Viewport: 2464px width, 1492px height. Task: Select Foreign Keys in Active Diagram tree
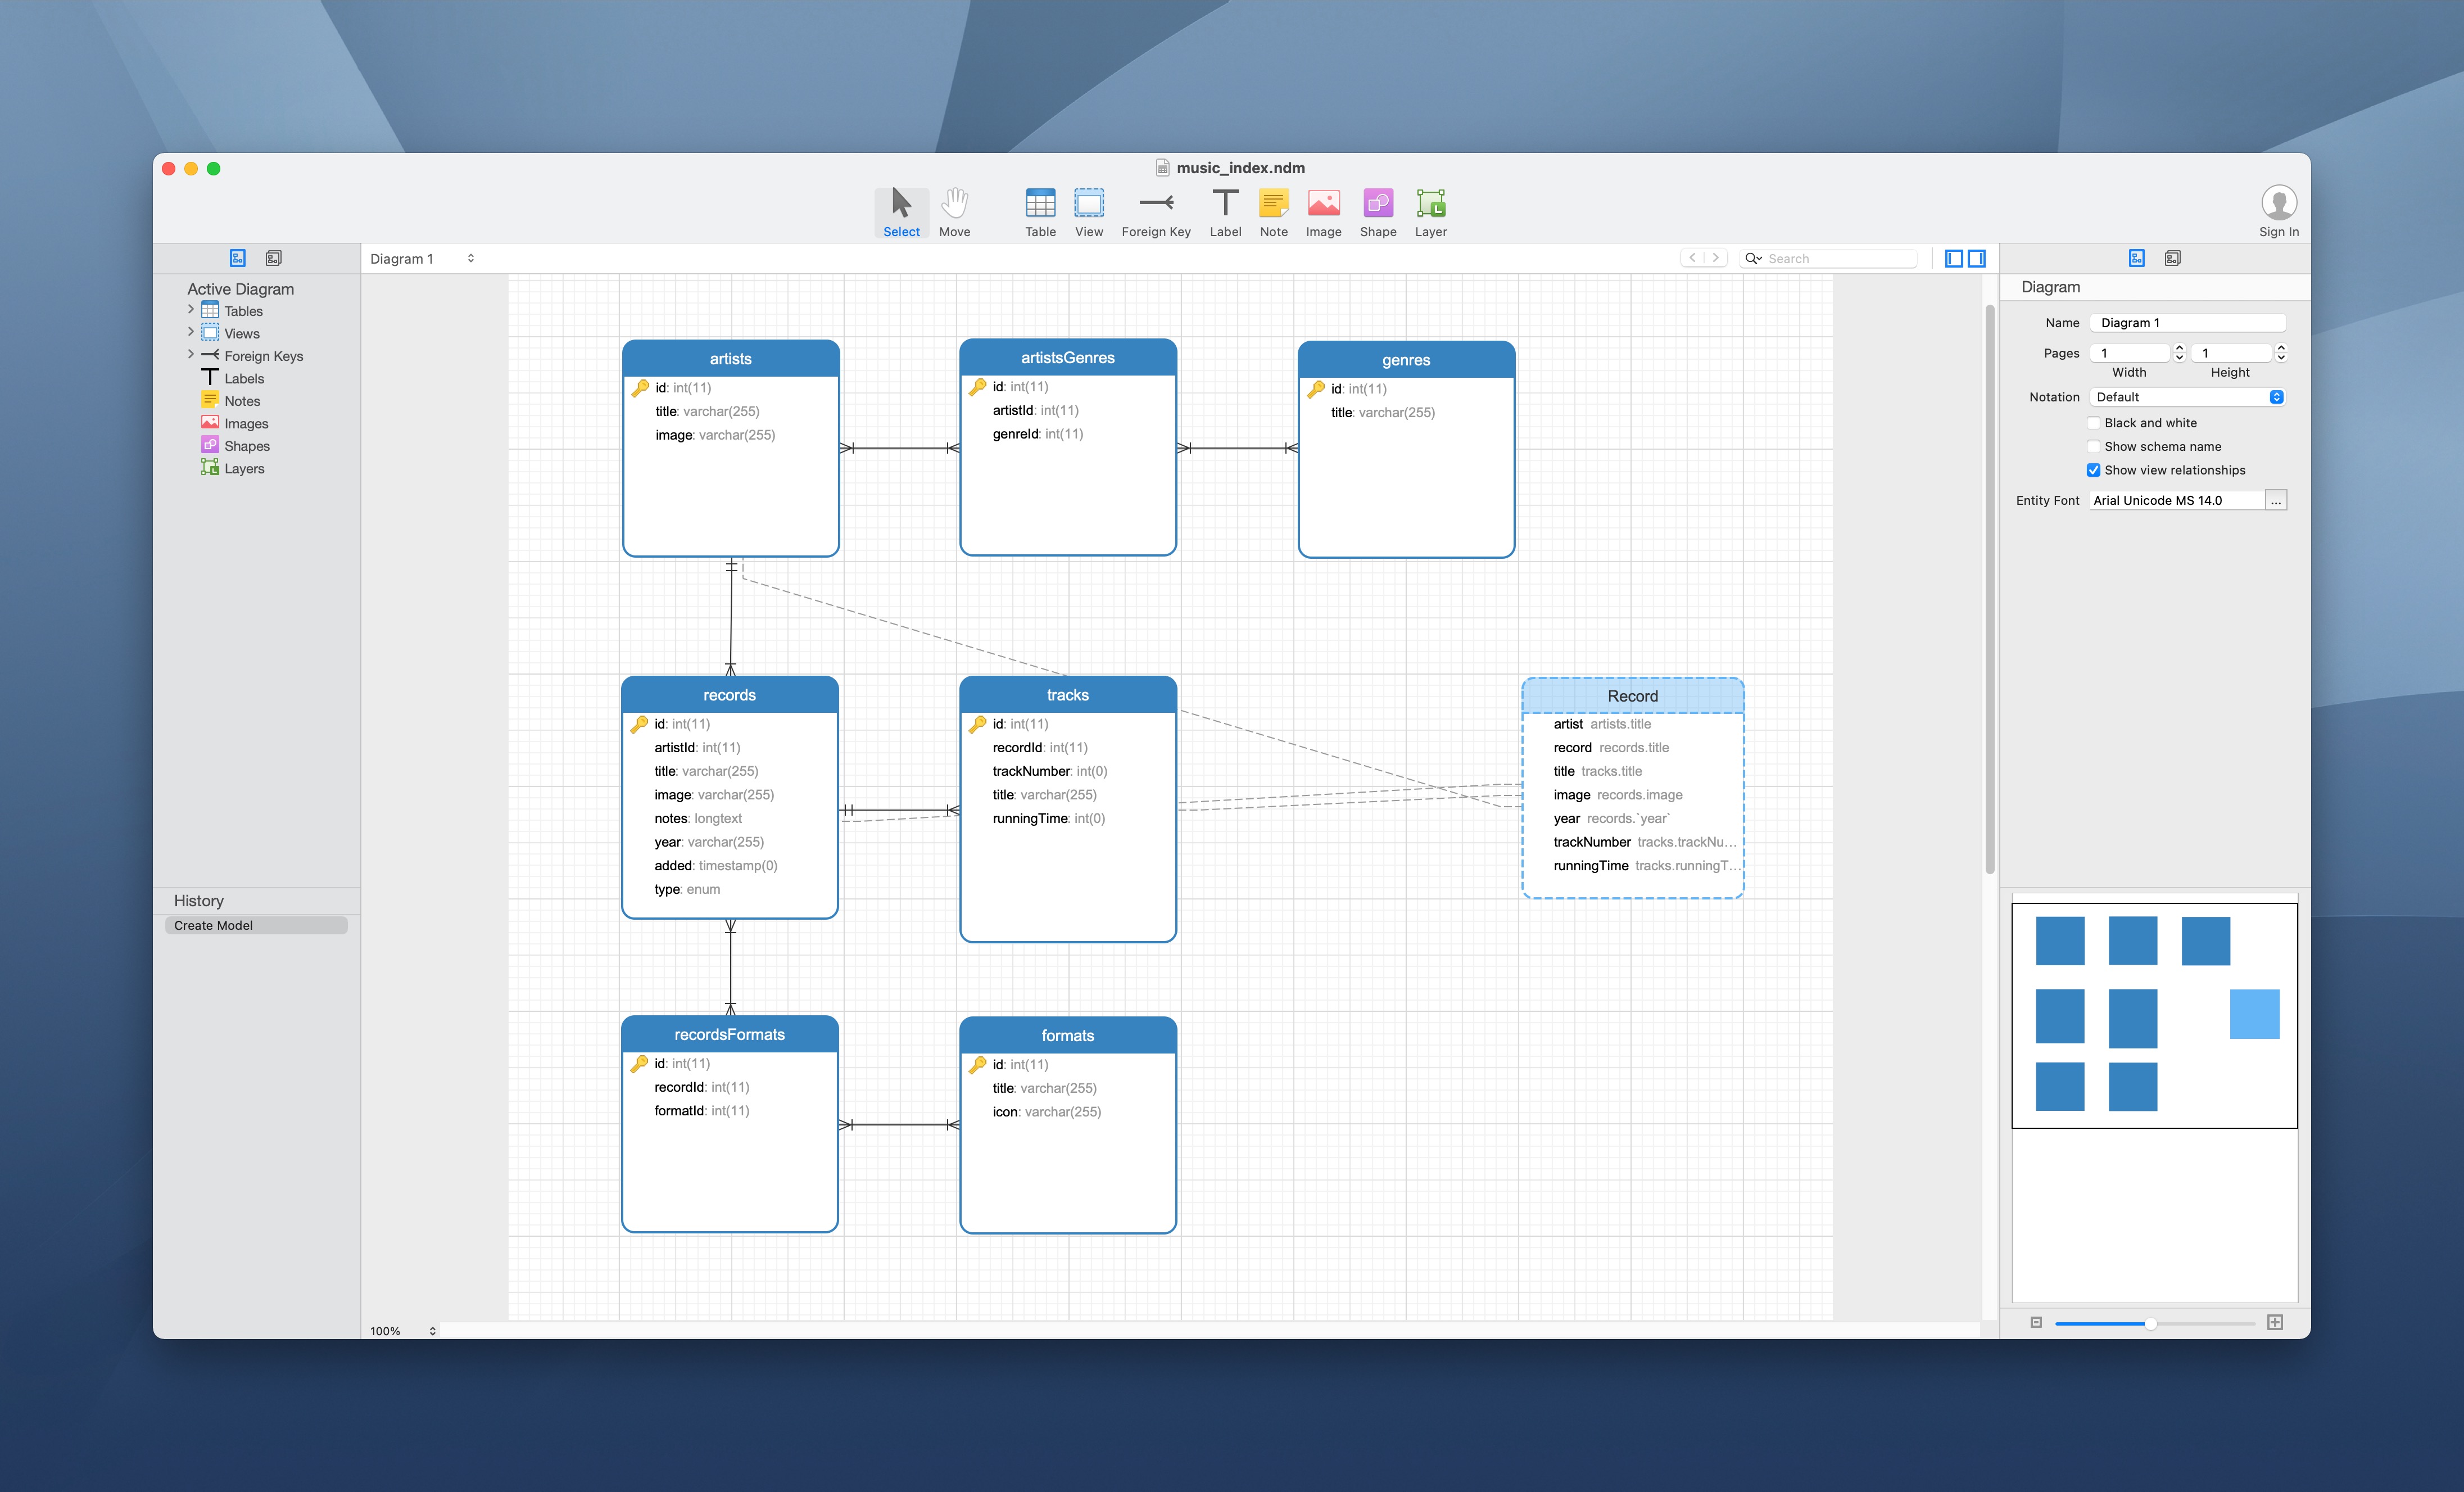click(x=263, y=356)
